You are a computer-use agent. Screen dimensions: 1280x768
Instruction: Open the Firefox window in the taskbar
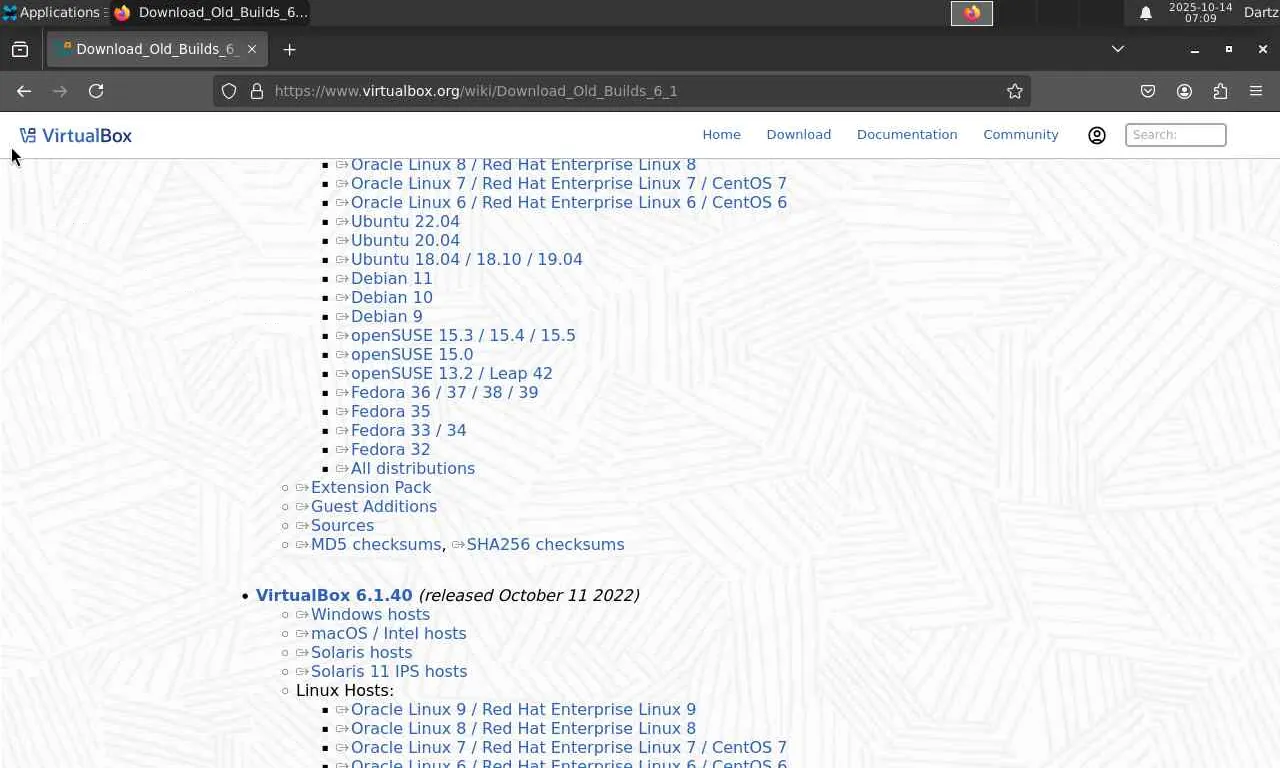[210, 13]
